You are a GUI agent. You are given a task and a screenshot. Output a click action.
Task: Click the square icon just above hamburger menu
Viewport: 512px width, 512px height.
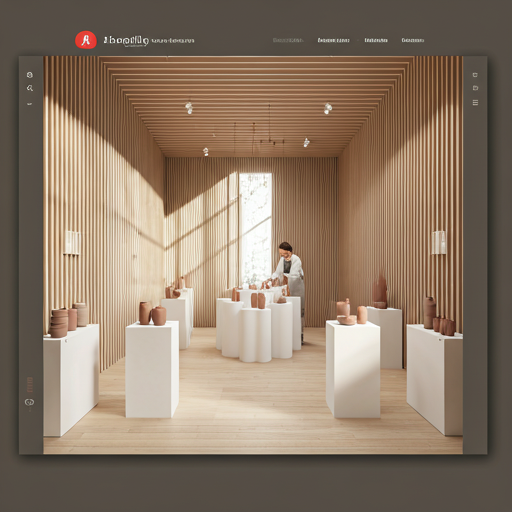click(475, 88)
